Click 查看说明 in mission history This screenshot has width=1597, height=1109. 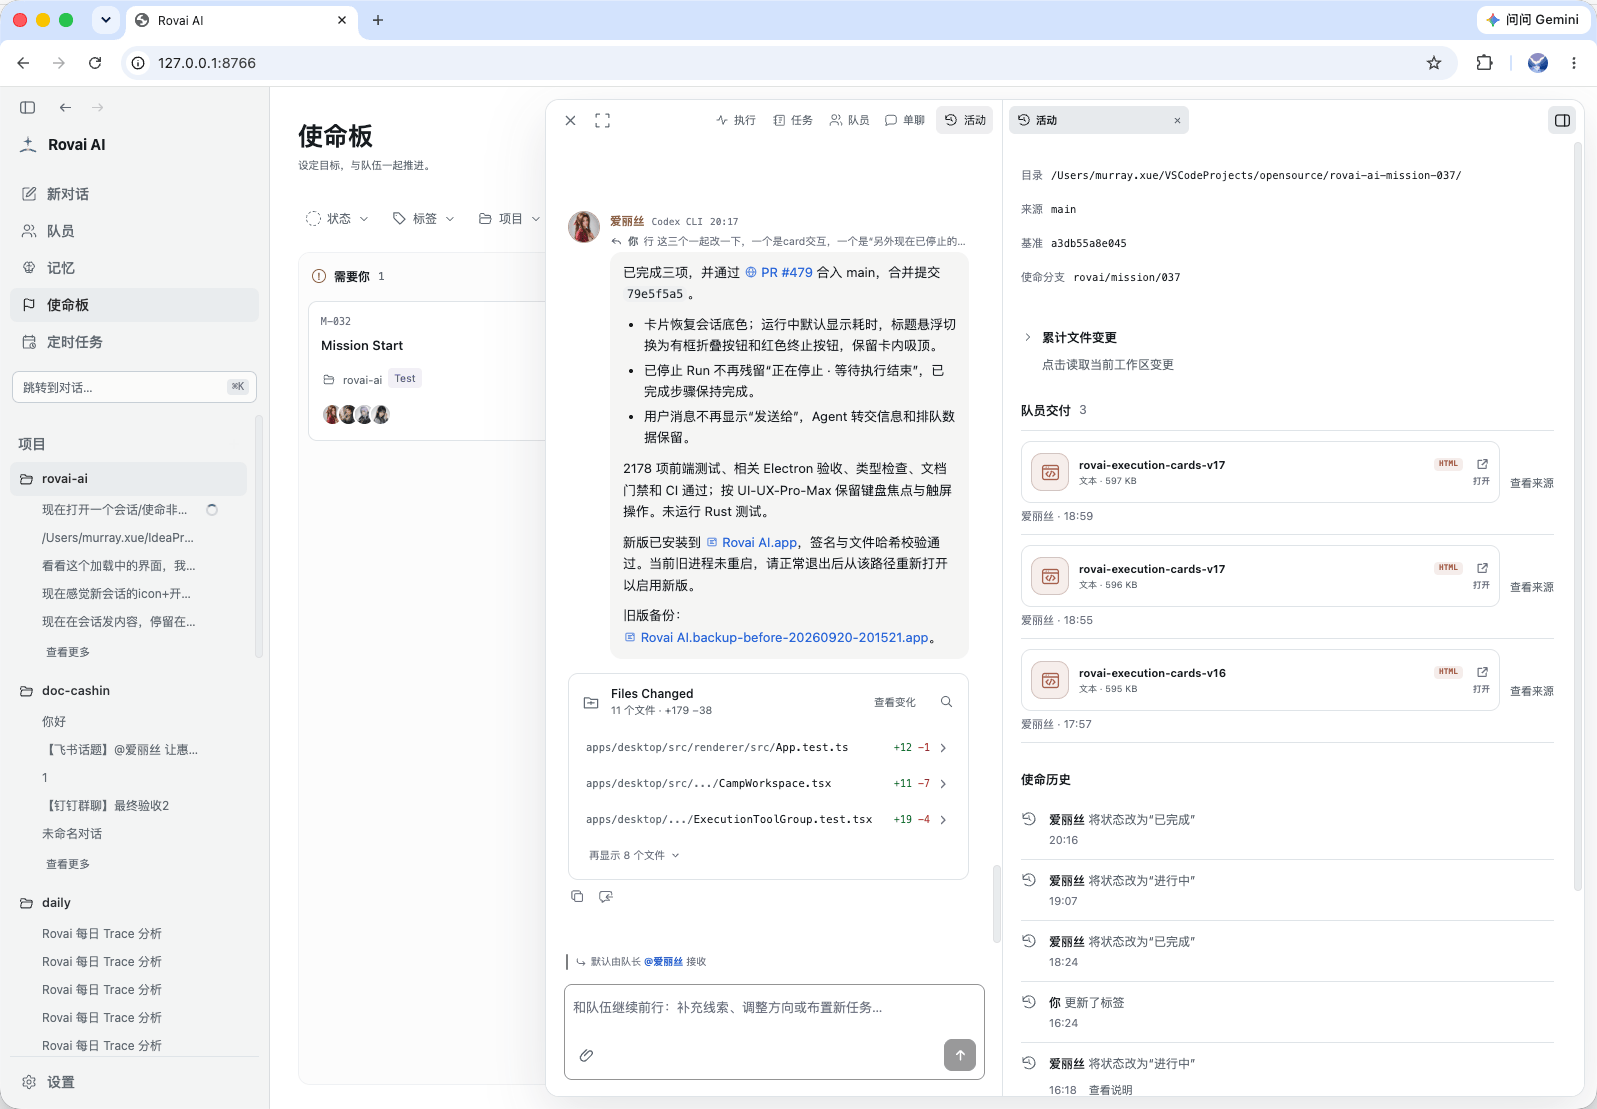point(1110,1090)
